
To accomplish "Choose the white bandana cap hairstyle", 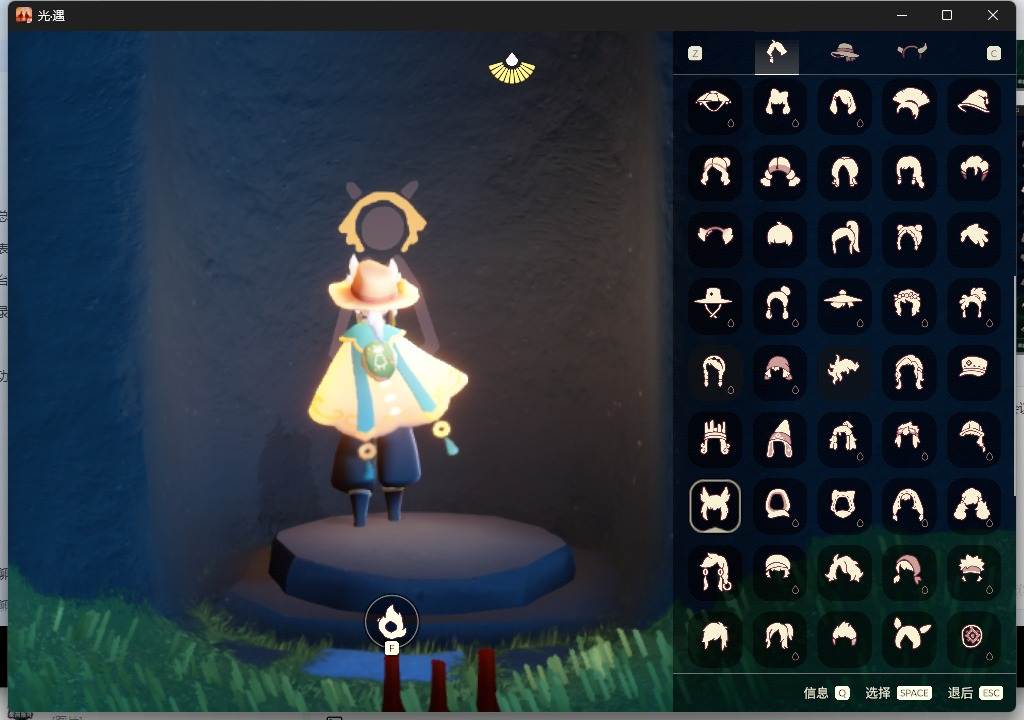I will (x=779, y=572).
